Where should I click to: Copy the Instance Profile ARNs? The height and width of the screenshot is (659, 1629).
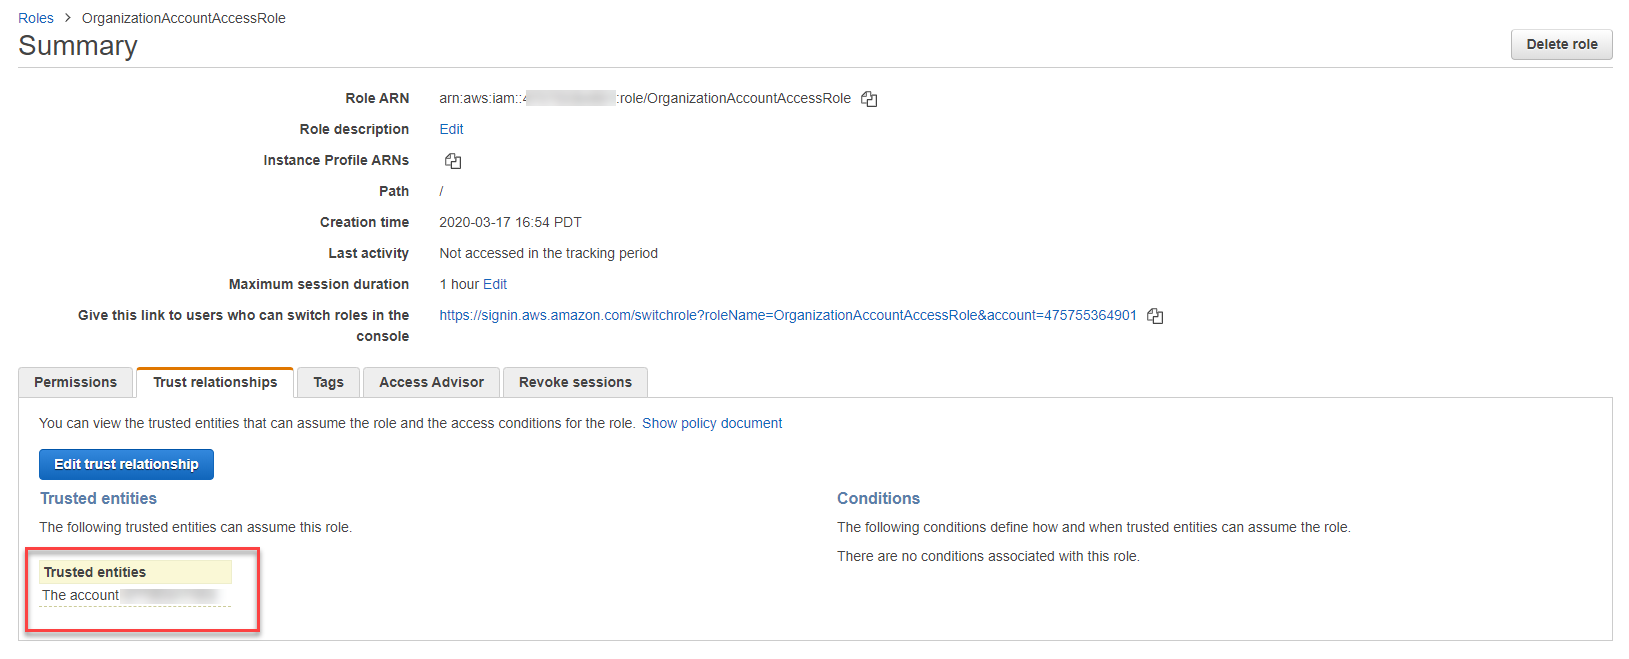click(453, 161)
